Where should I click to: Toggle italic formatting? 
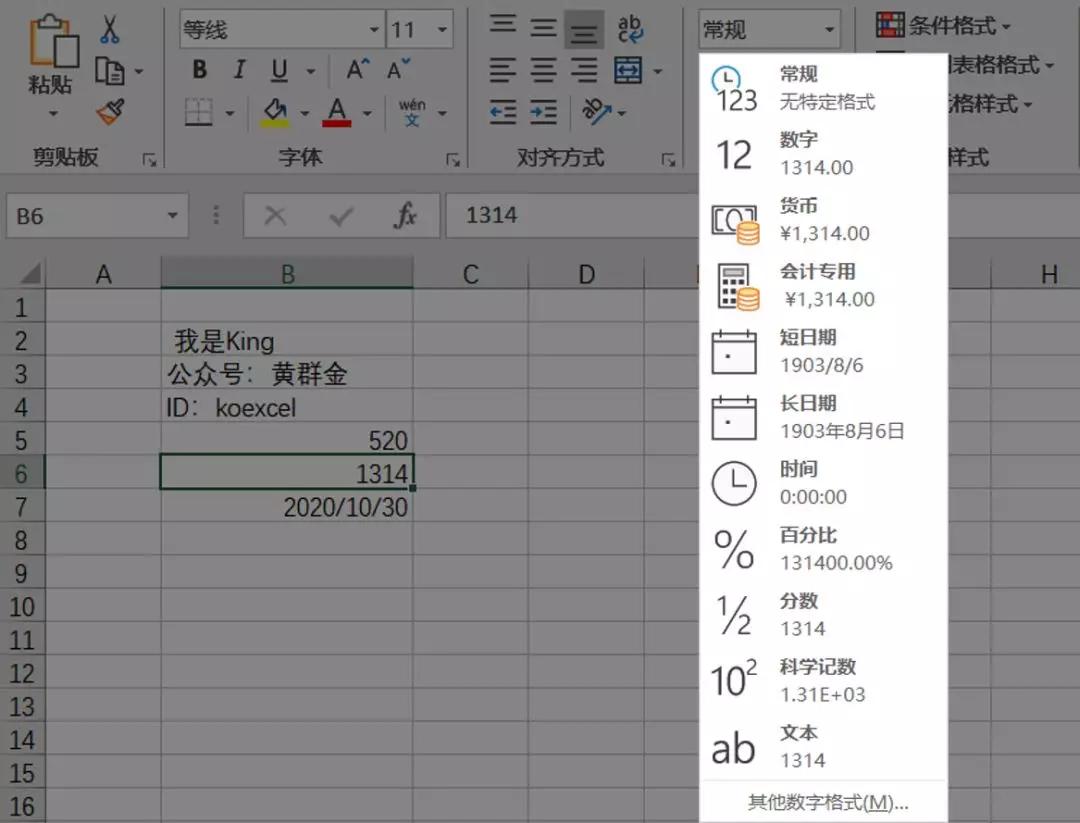[x=237, y=70]
